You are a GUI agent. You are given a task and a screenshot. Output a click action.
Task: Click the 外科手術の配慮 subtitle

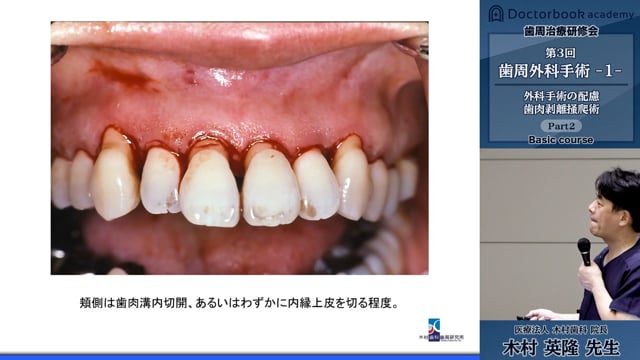coord(561,96)
